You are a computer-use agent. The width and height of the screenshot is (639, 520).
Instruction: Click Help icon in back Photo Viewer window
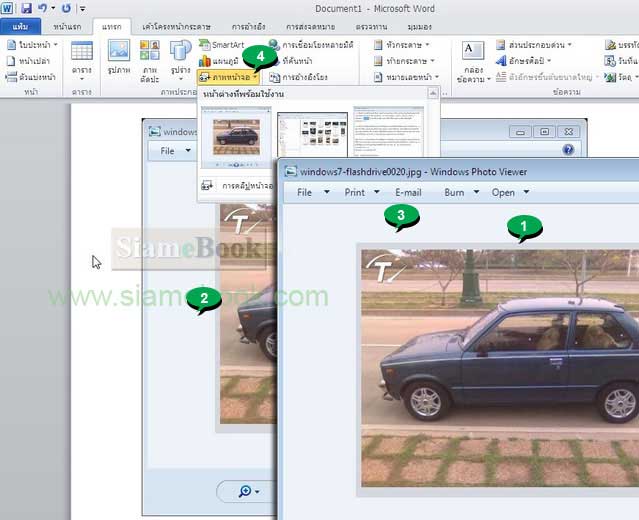[568, 150]
